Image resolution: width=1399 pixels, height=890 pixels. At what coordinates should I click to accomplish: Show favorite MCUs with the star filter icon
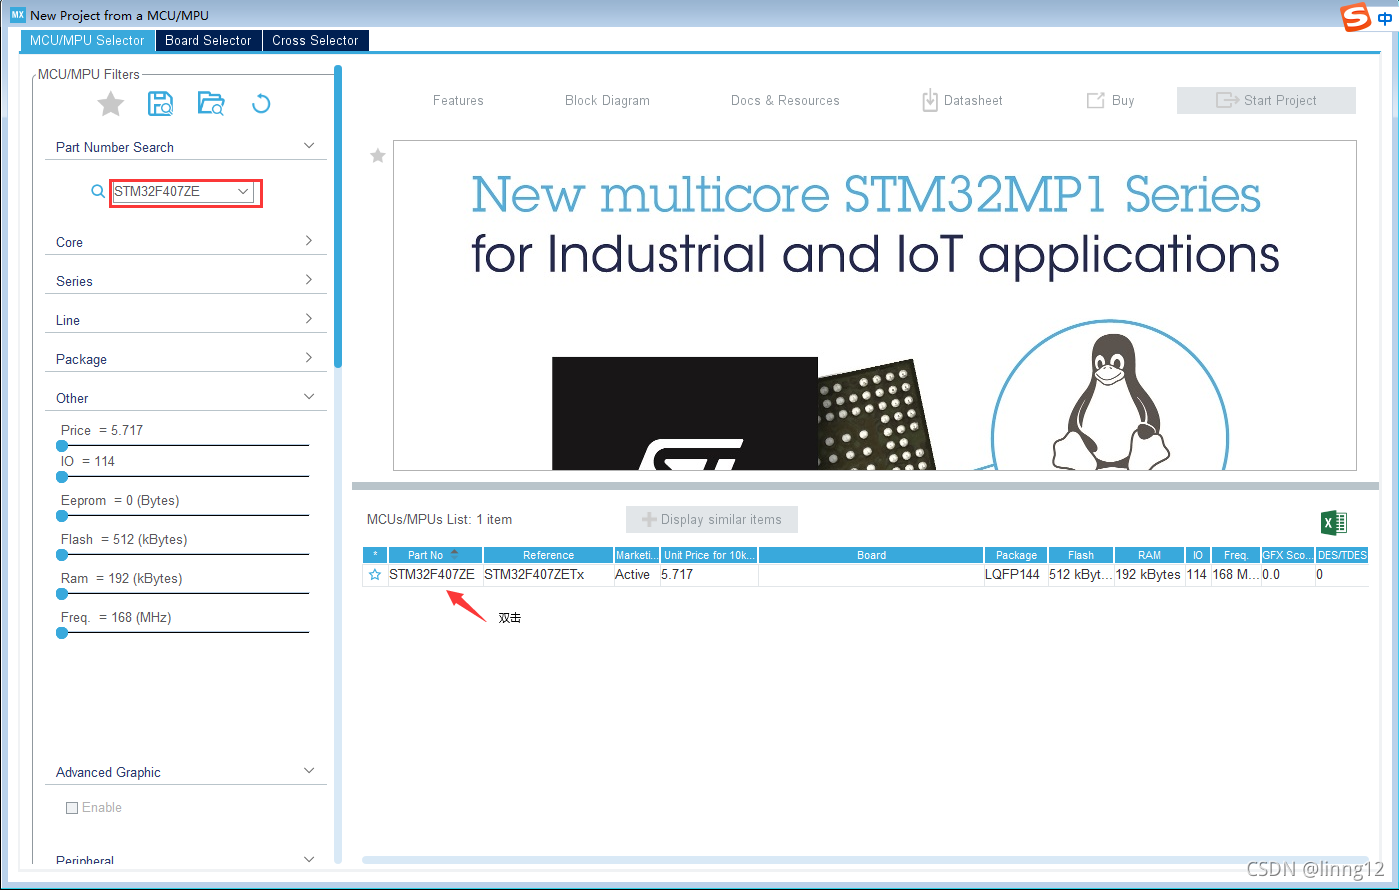tap(111, 103)
